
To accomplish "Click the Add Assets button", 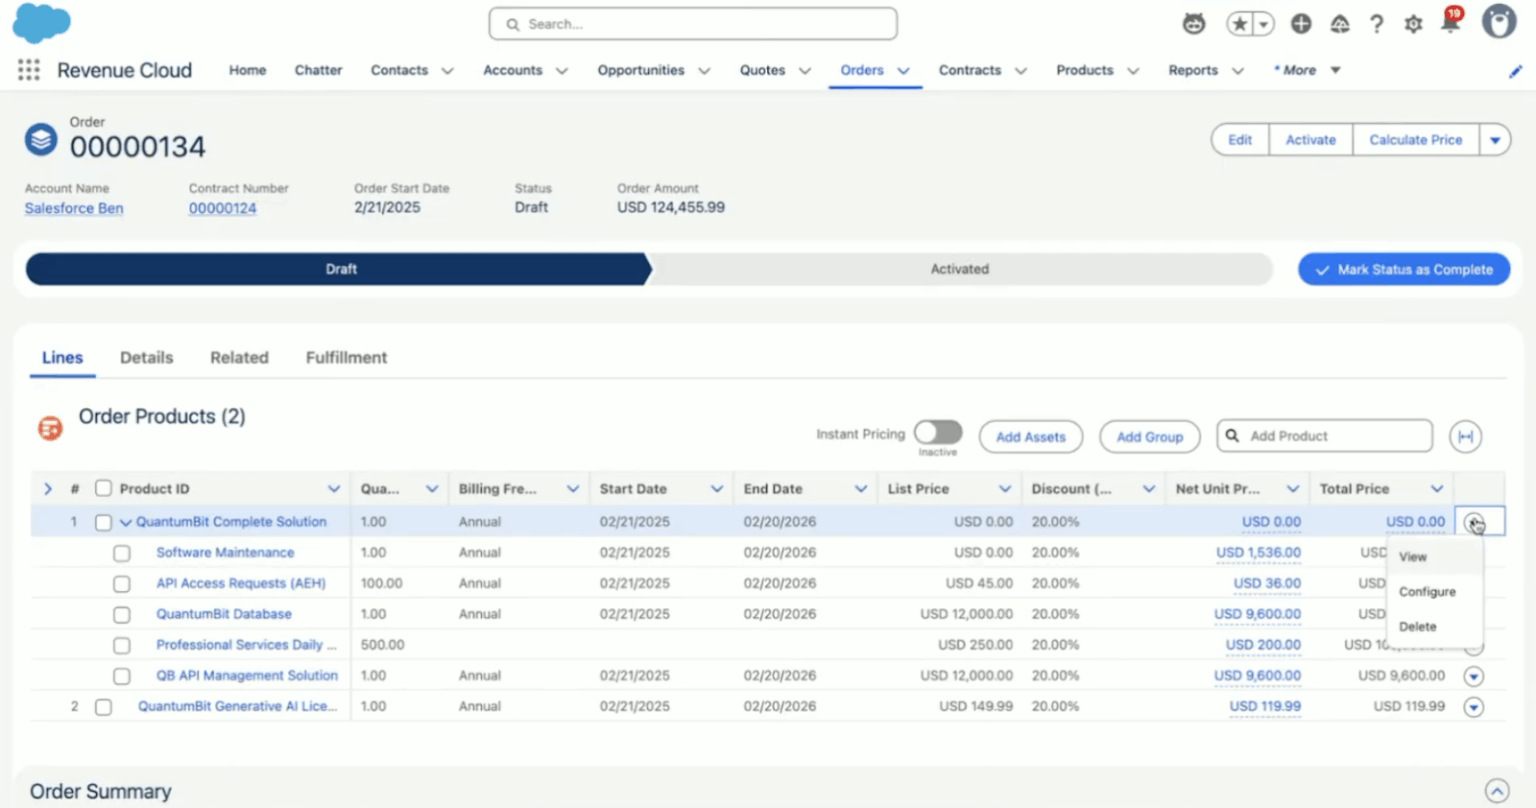I will pyautogui.click(x=1030, y=437).
